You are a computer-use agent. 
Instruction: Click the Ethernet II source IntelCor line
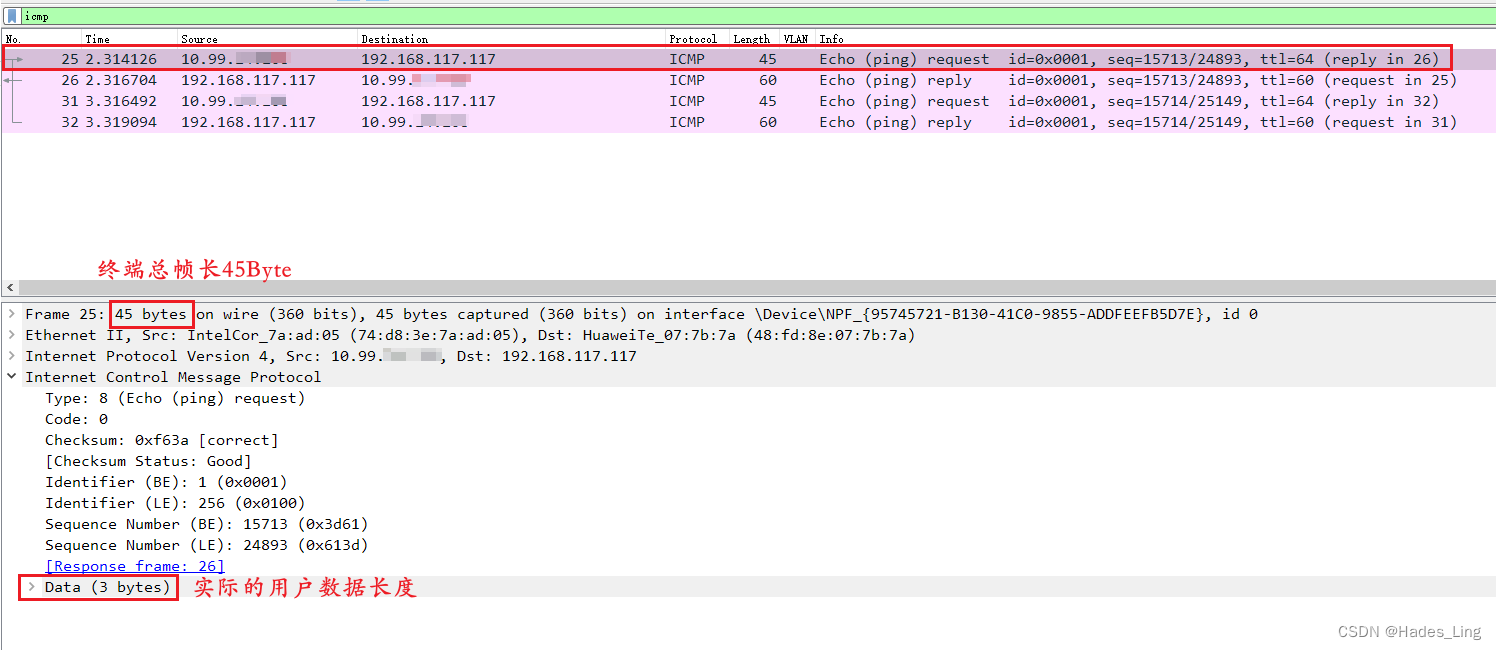pyautogui.click(x=470, y=335)
